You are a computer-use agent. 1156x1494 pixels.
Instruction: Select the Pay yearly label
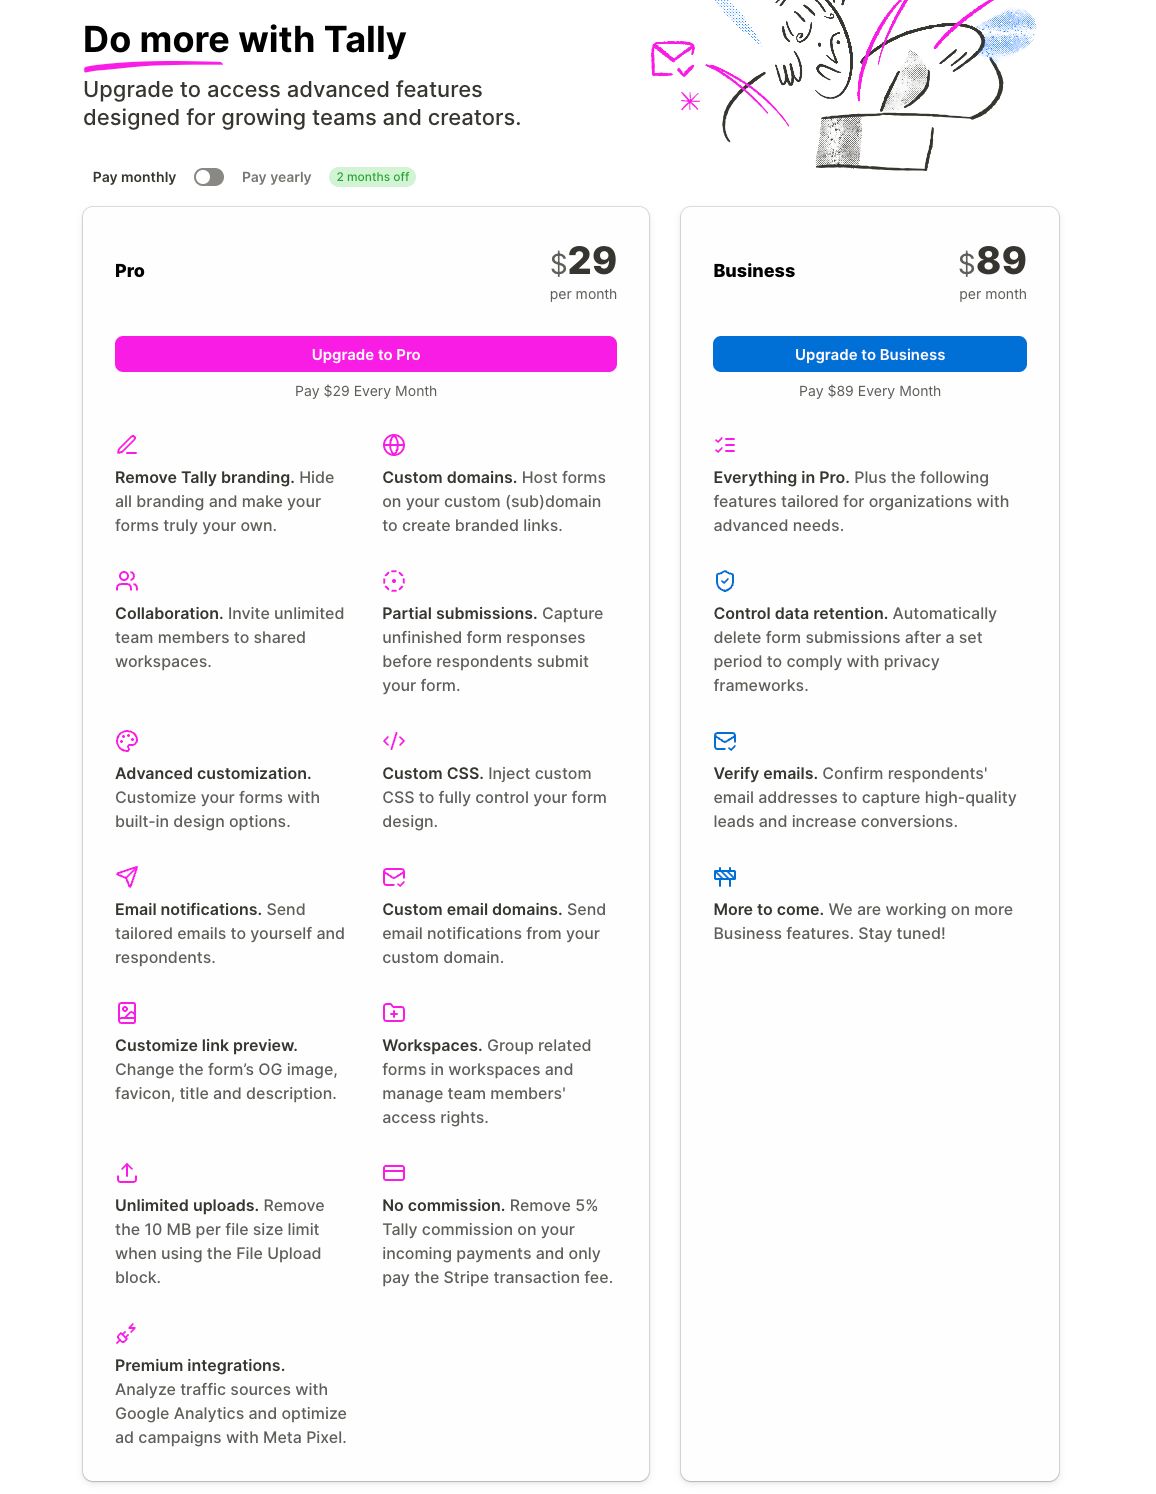tap(276, 177)
